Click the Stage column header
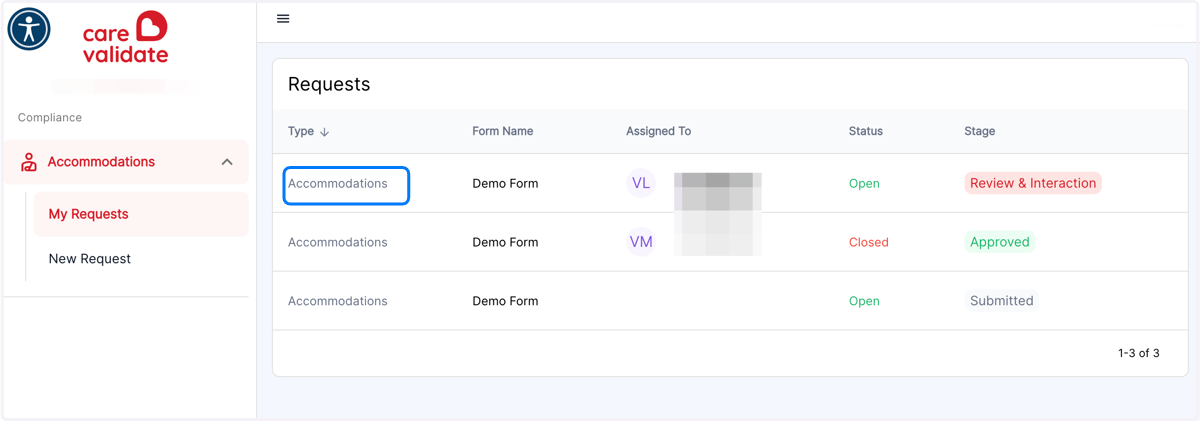The width and height of the screenshot is (1200, 421). (x=980, y=131)
